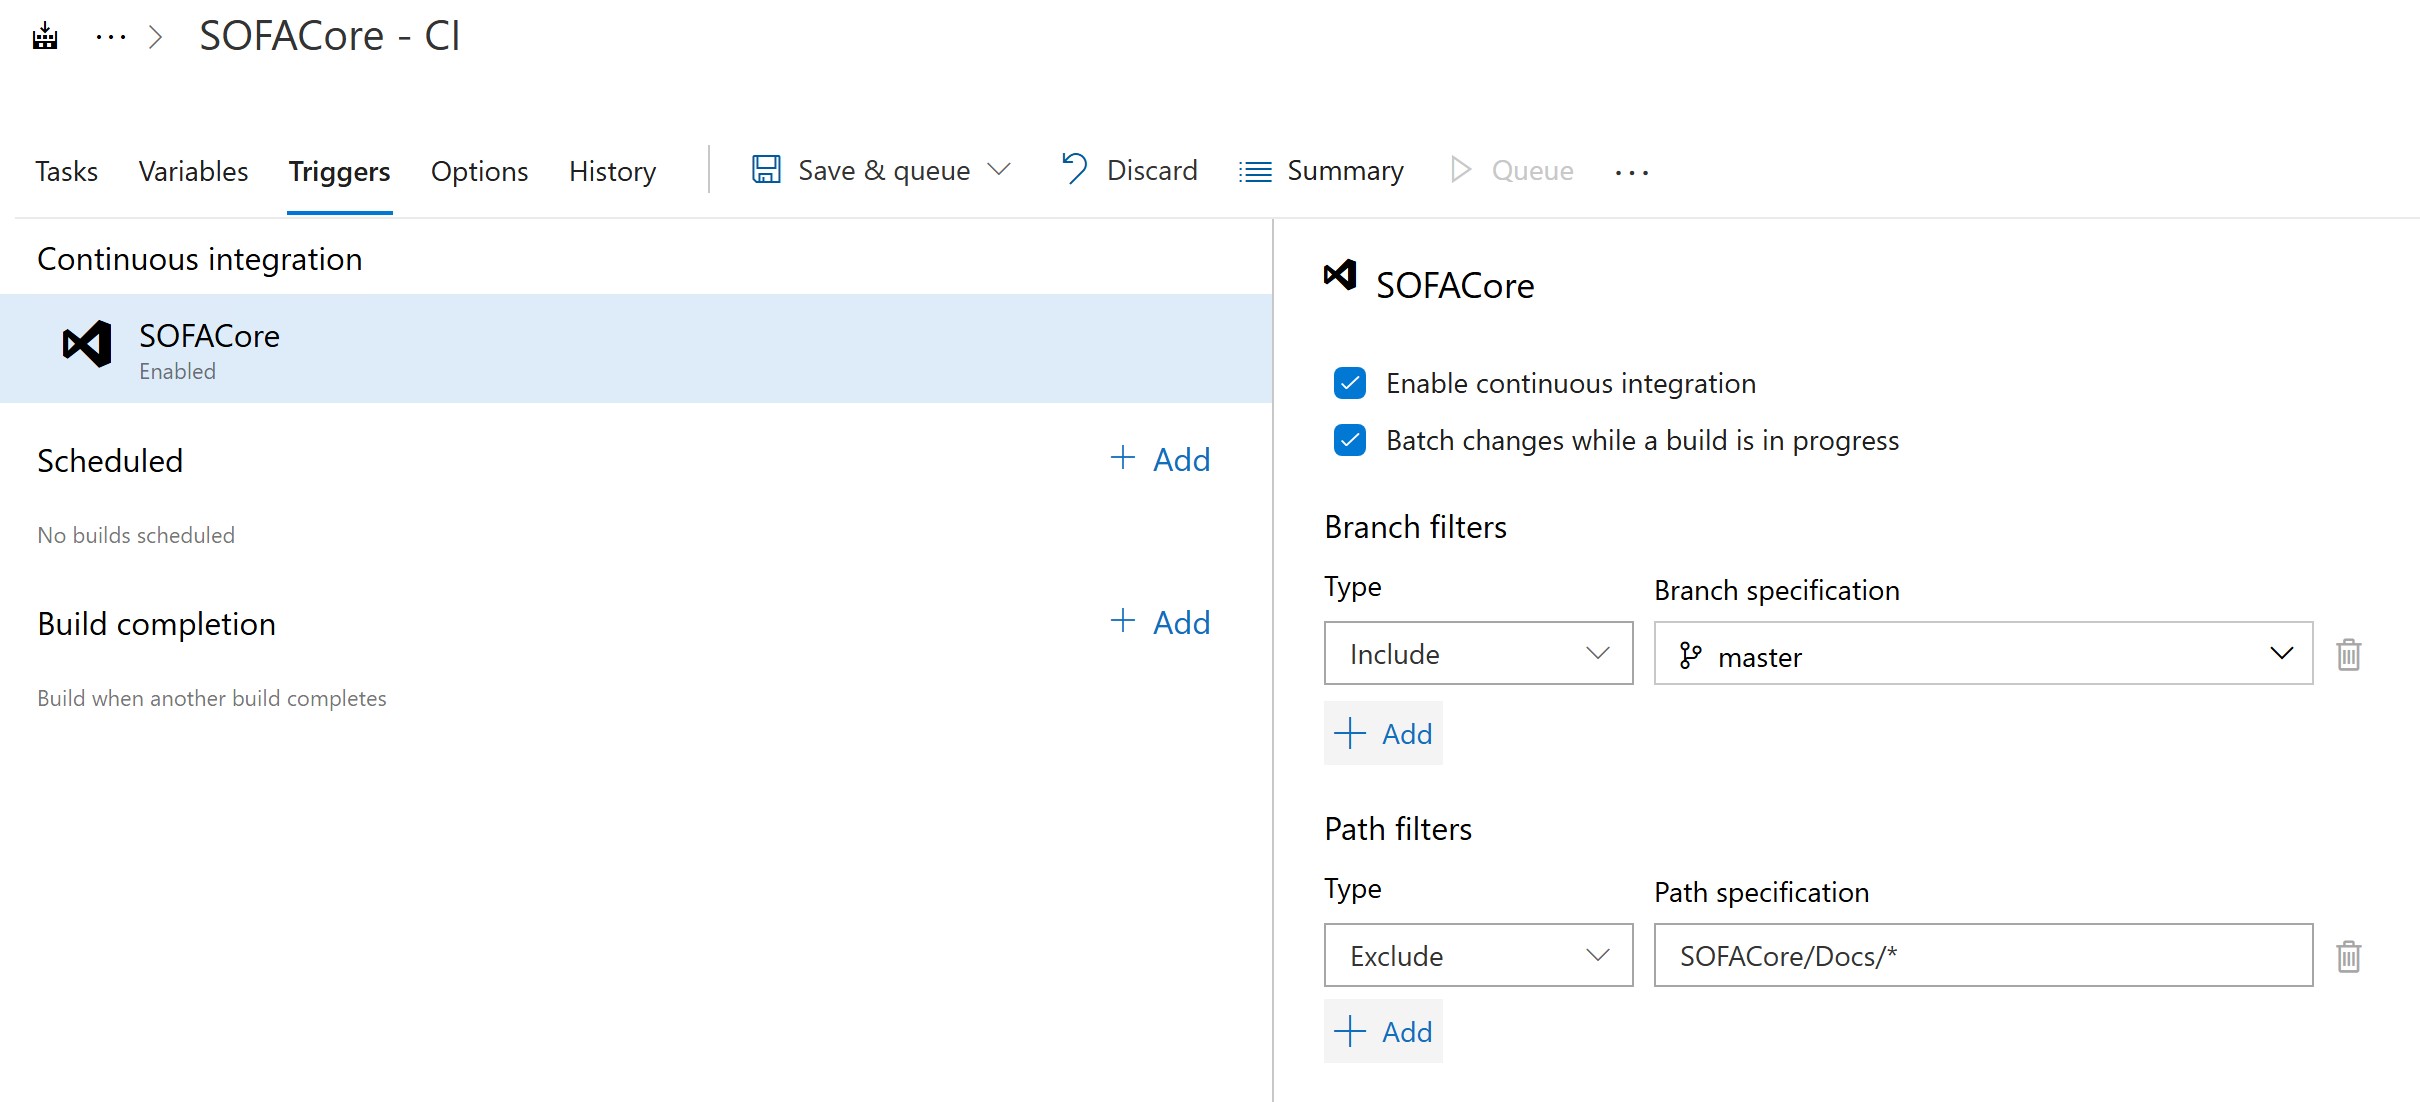Image resolution: width=2420 pixels, height=1102 pixels.
Task: Open the Summary list icon
Action: [1255, 172]
